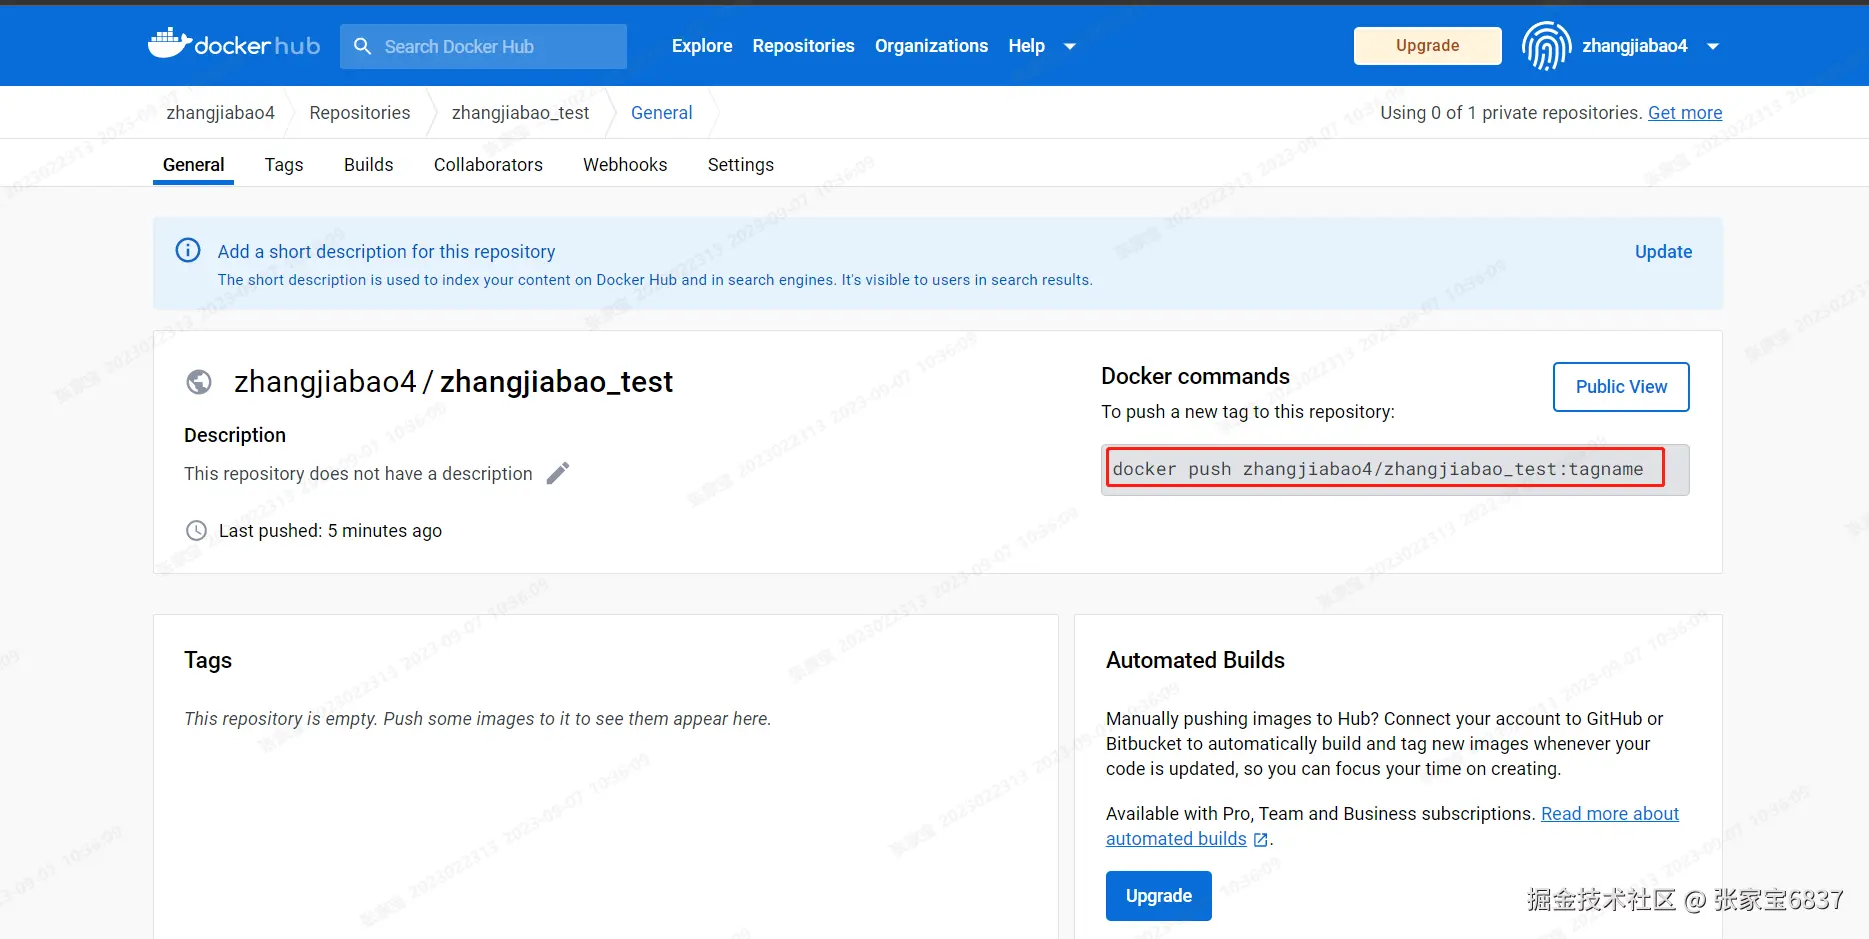This screenshot has height=939, width=1869.
Task: Open the Collaborators tab
Action: tap(488, 165)
